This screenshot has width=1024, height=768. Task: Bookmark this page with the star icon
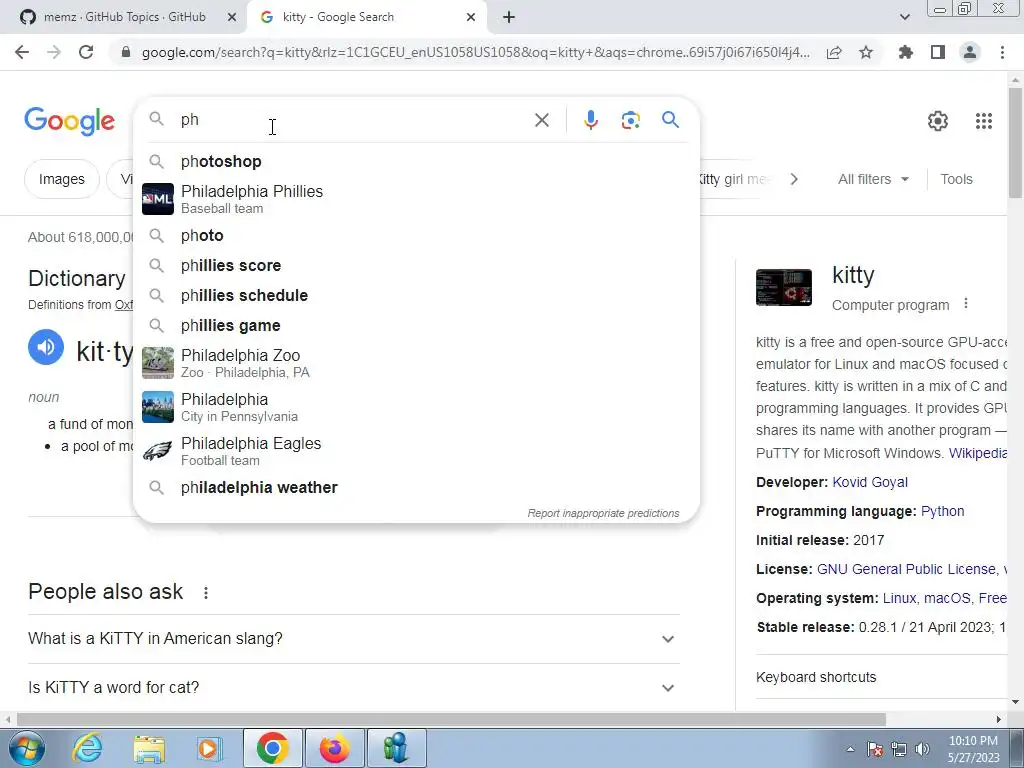tap(866, 52)
